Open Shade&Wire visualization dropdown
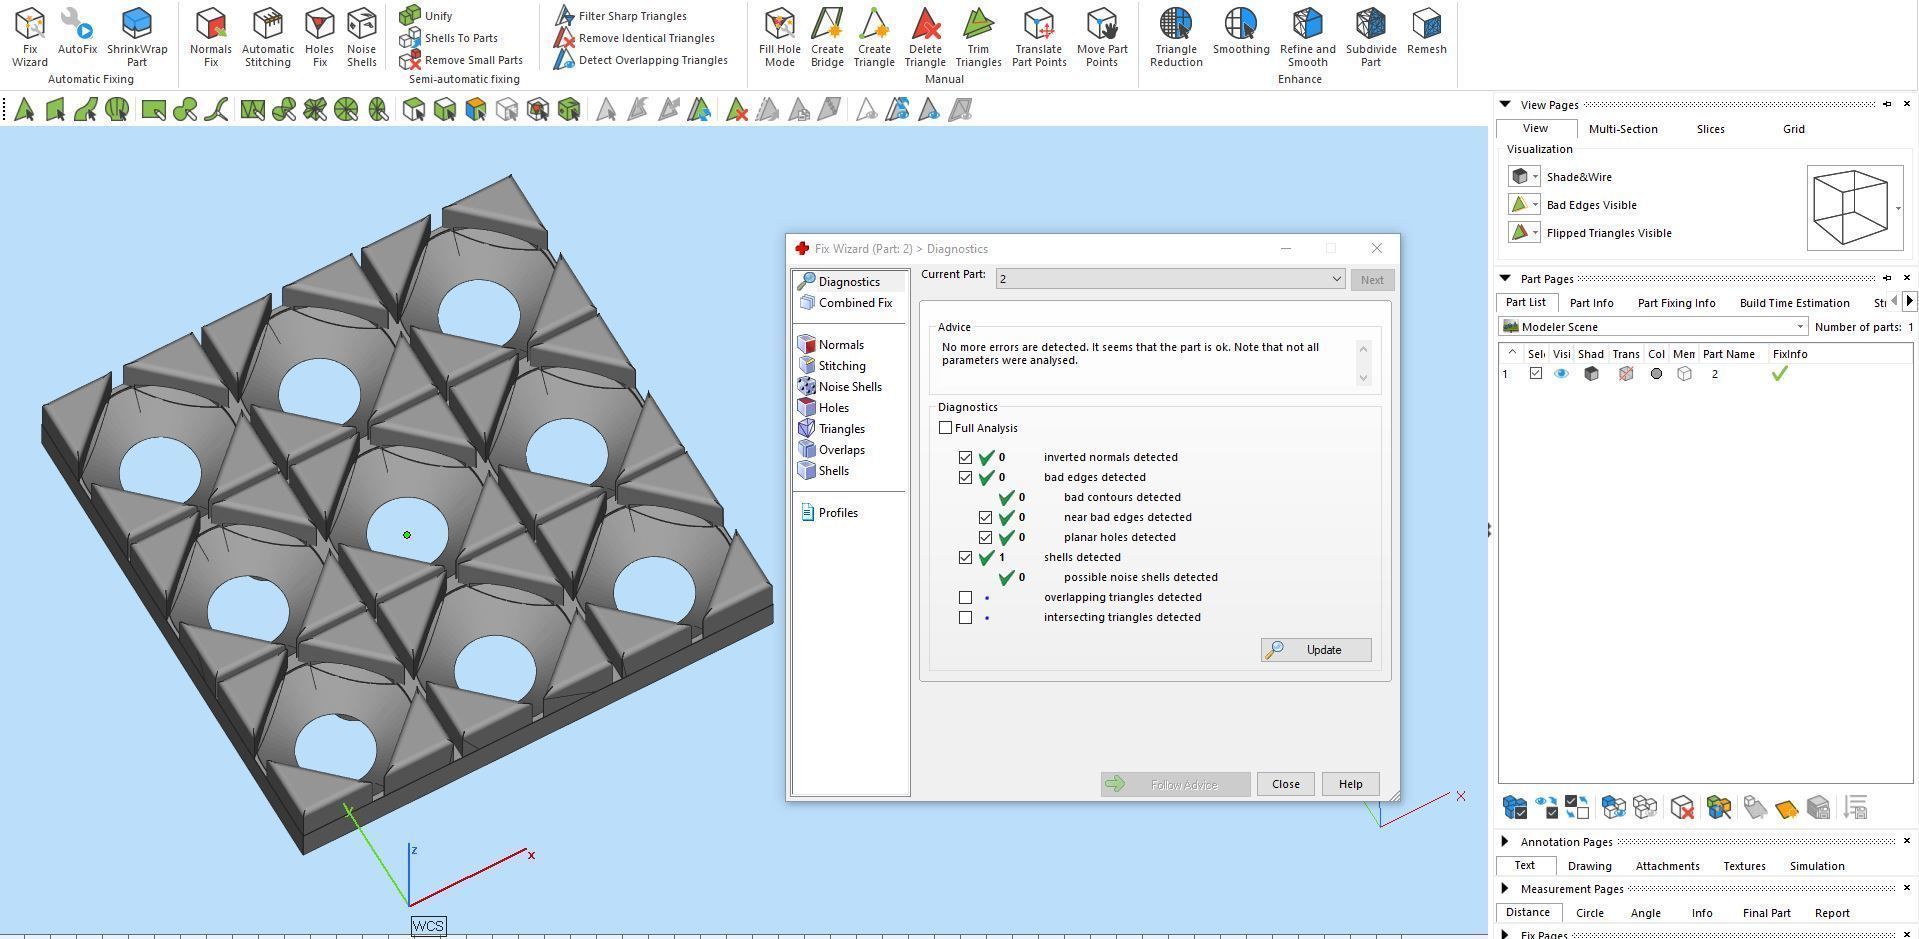Viewport: 1919px width, 939px height. [1524, 177]
